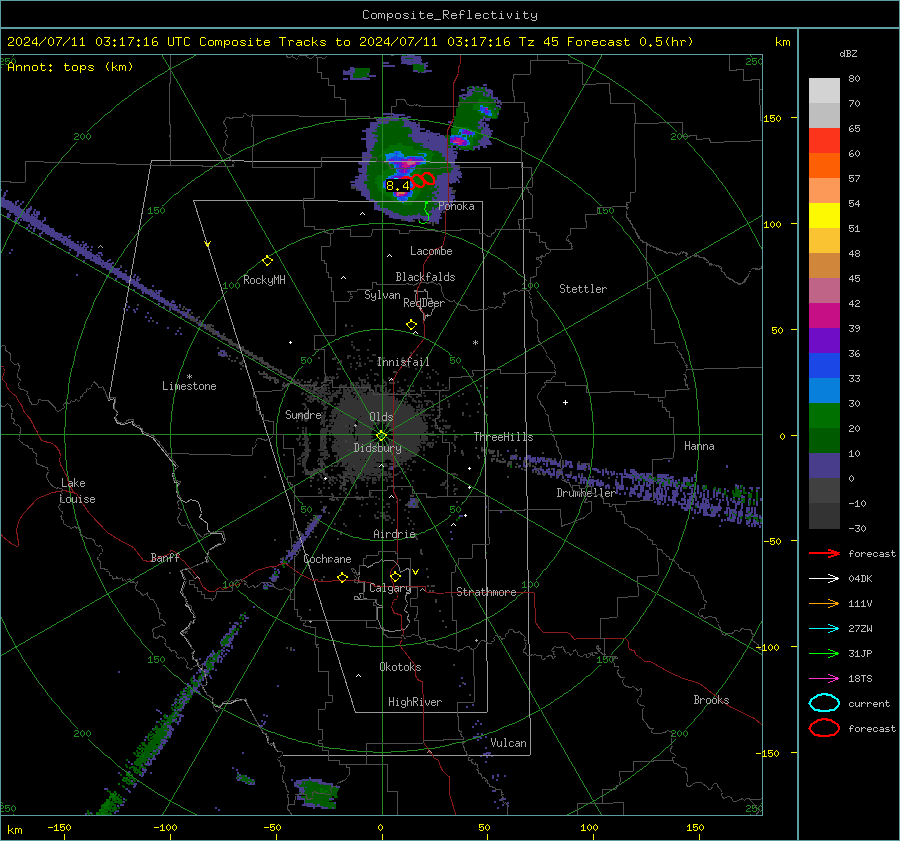The image size is (900, 841).
Task: Click the Airdrie city label
Action: [x=394, y=534]
